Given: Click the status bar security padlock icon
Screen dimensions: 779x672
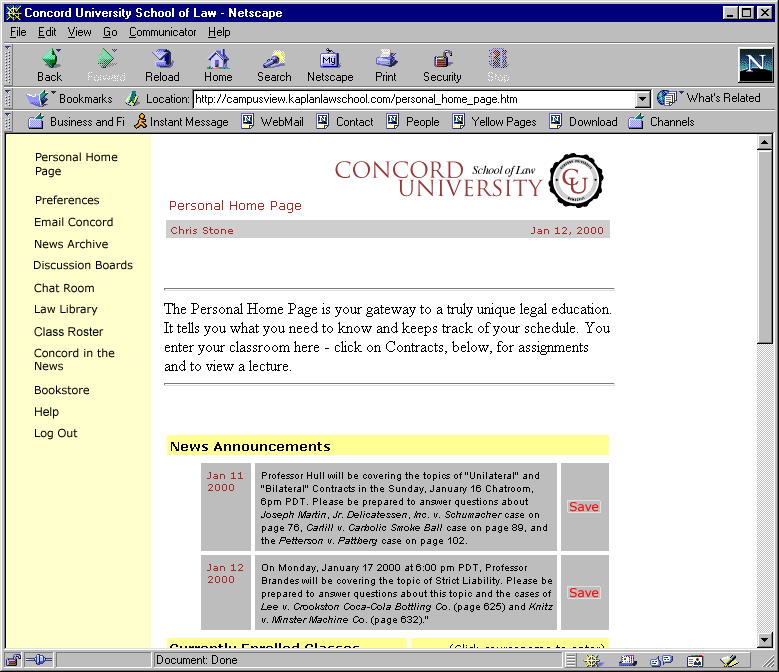Looking at the screenshot, I should pyautogui.click(x=13, y=660).
